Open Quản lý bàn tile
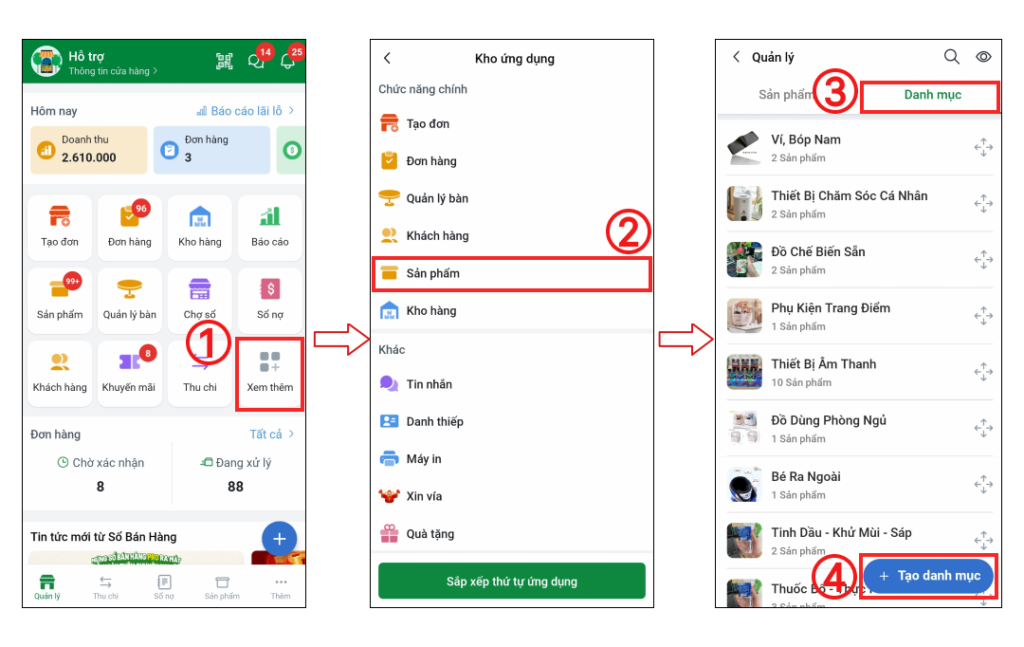1024x647 pixels. [129, 300]
